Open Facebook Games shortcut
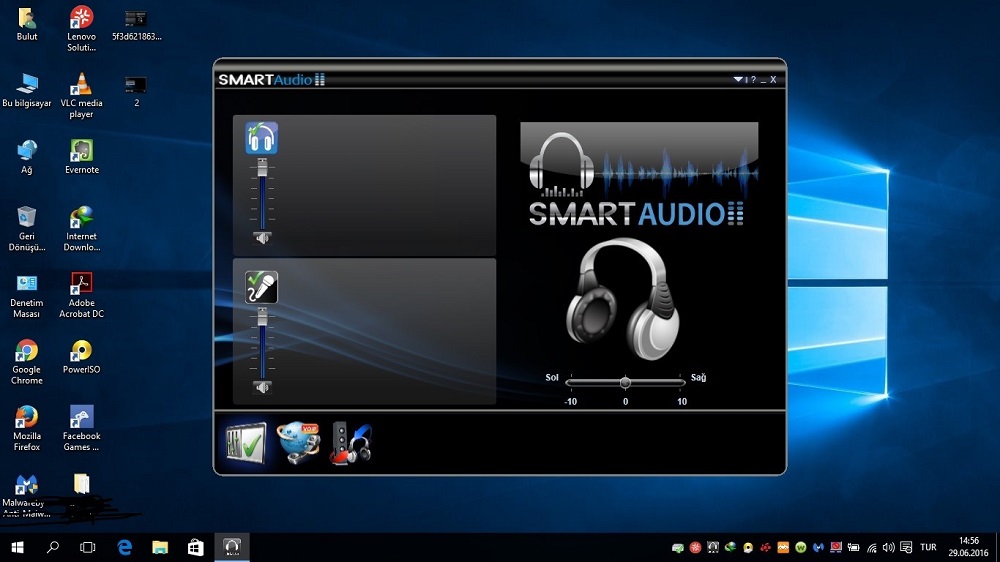The width and height of the screenshot is (1000, 562). [x=82, y=429]
